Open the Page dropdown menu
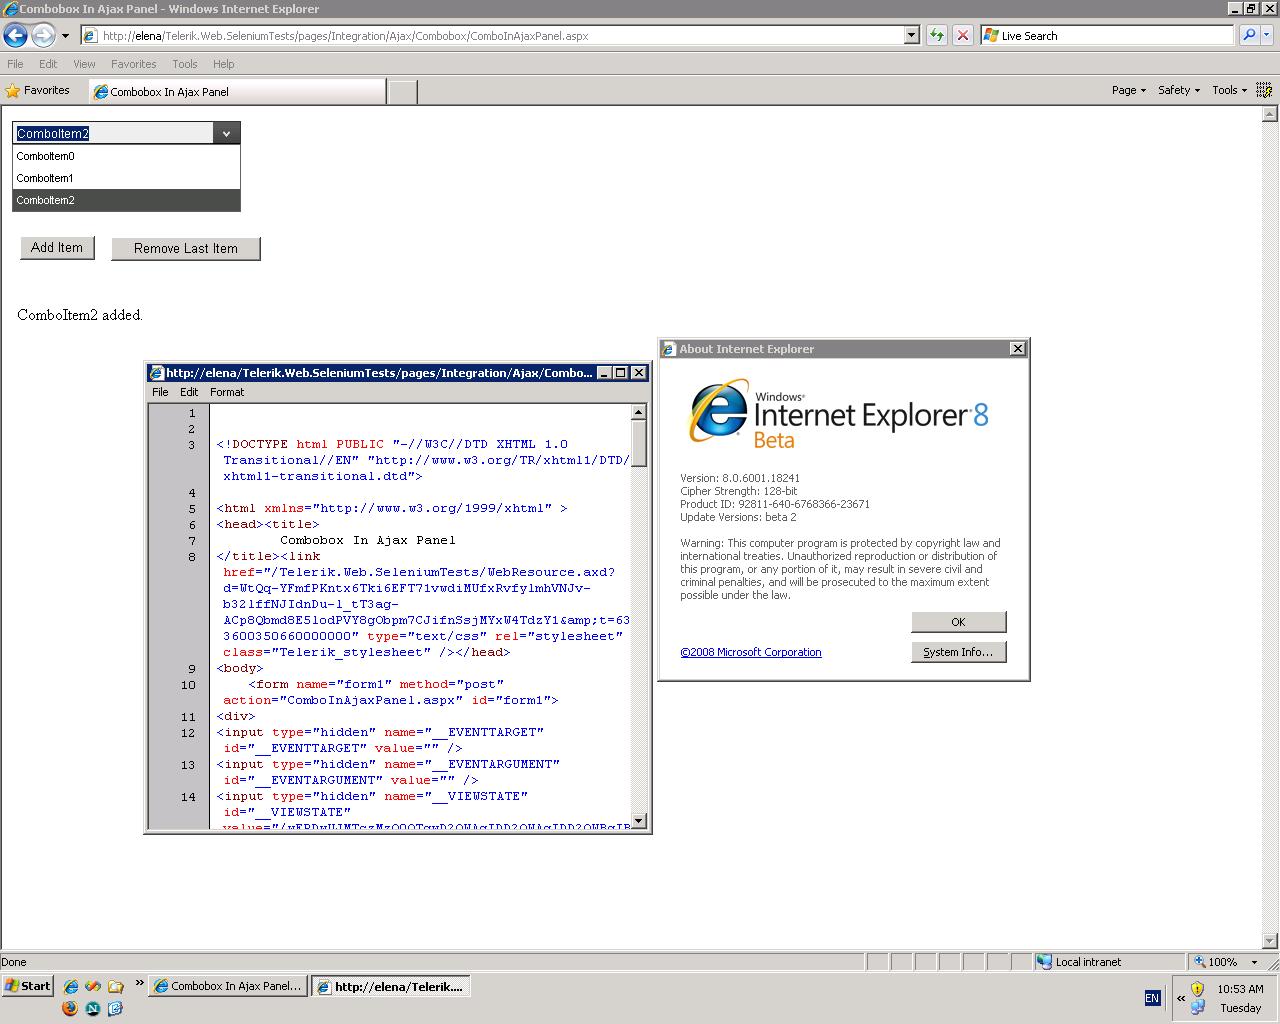 click(x=1129, y=90)
